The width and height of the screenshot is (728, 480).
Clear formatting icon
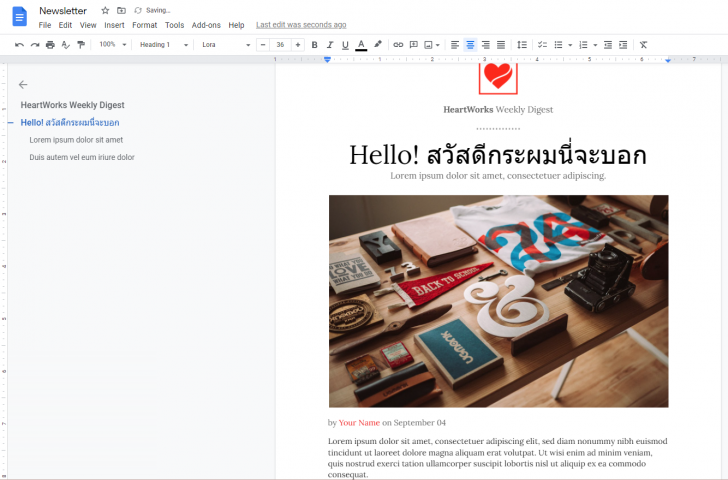[643, 45]
